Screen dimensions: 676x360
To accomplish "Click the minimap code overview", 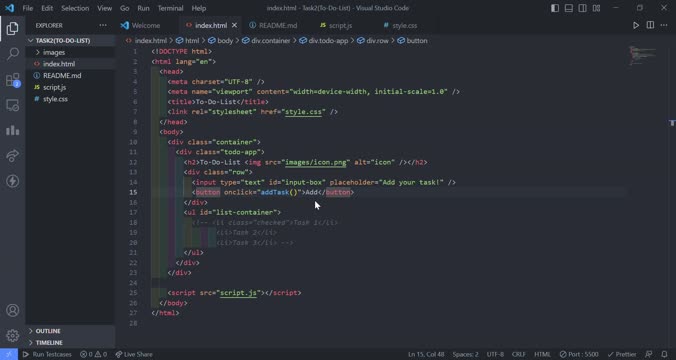I will point(642,56).
